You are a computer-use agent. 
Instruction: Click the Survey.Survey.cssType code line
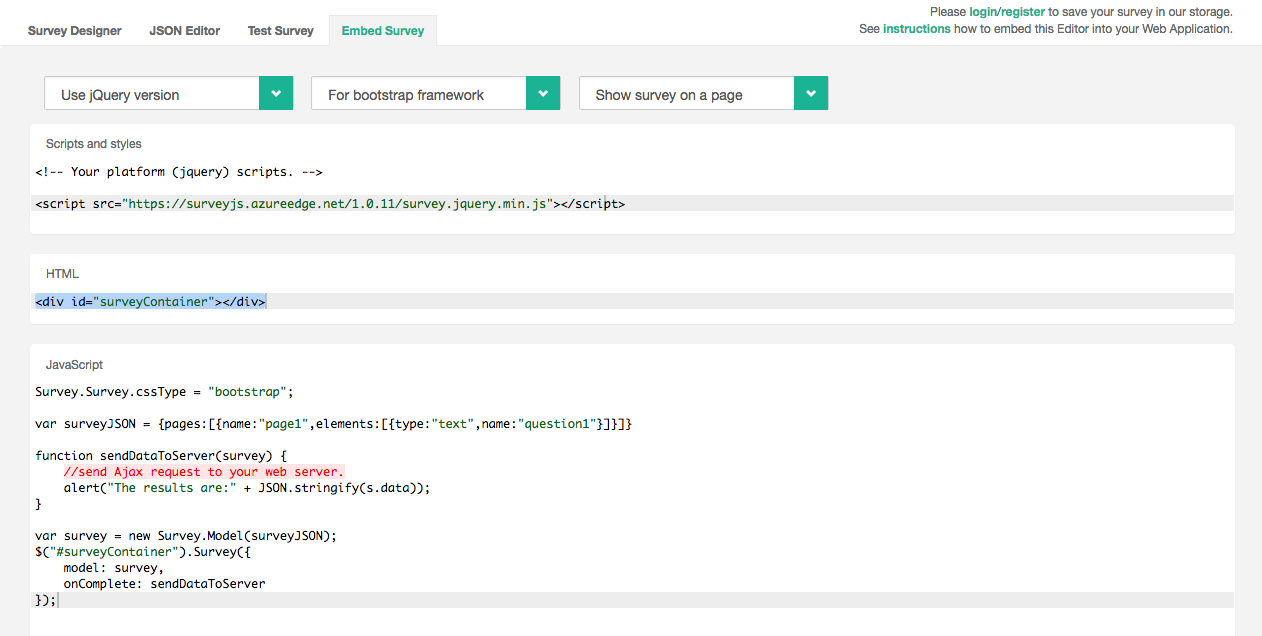tap(165, 392)
